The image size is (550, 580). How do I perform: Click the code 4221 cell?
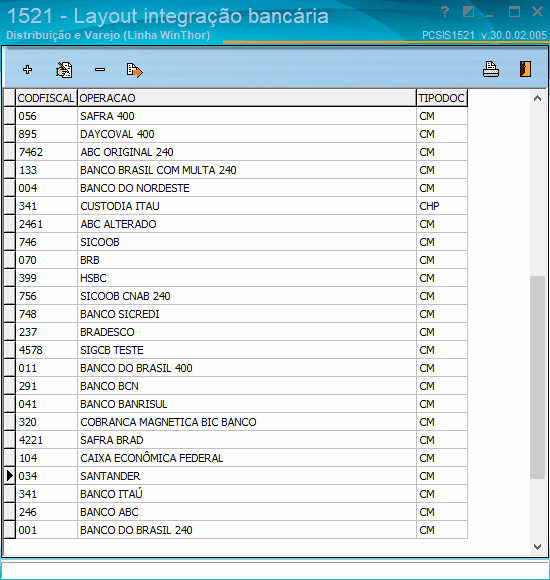tap(46, 440)
